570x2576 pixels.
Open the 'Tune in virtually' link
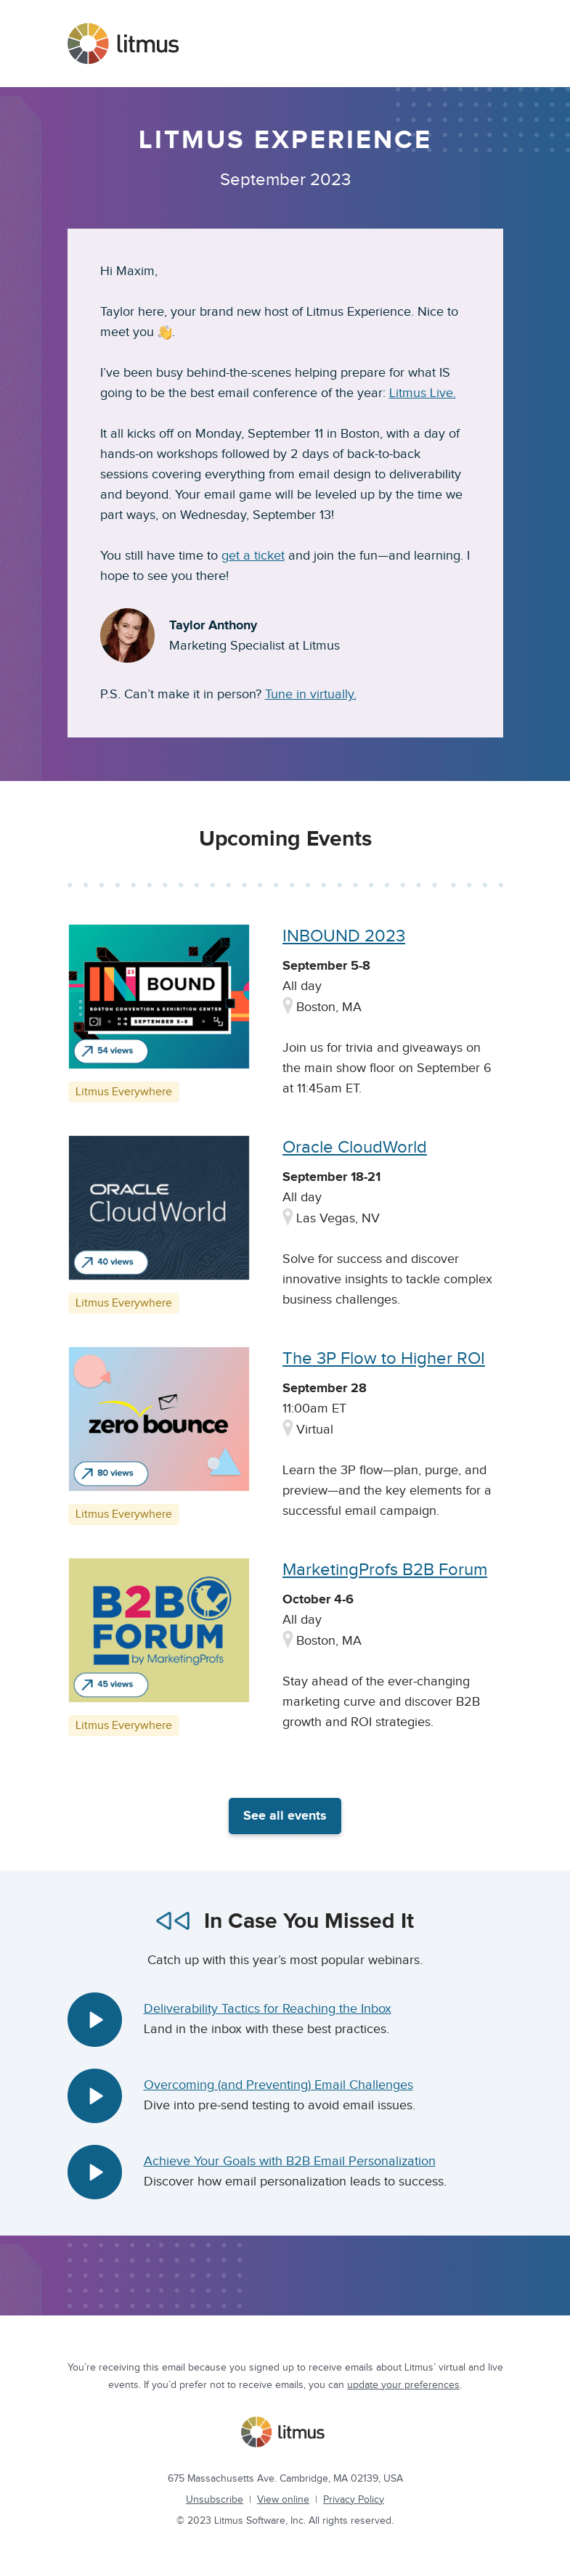(310, 694)
